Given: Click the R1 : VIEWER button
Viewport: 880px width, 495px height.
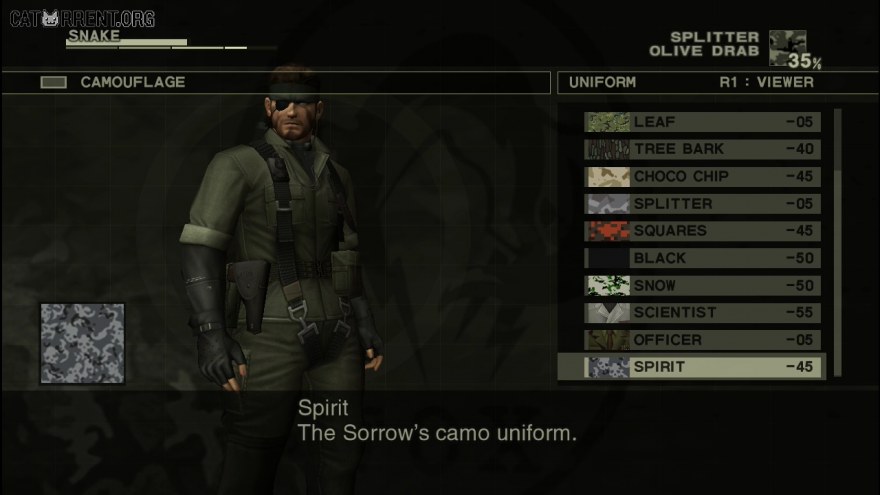Looking at the screenshot, I should [x=766, y=82].
